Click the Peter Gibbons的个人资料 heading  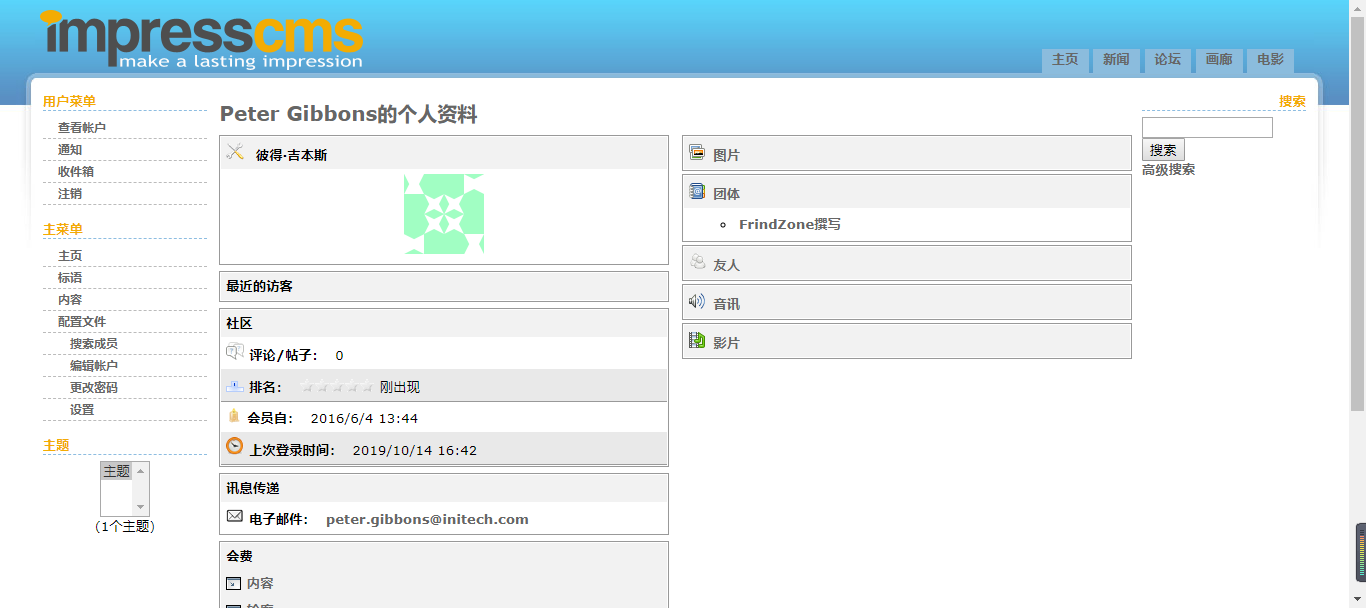[x=349, y=114]
